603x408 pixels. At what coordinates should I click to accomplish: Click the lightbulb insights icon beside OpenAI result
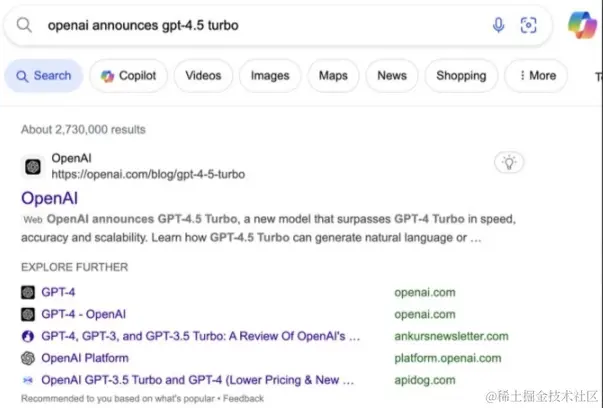point(509,162)
